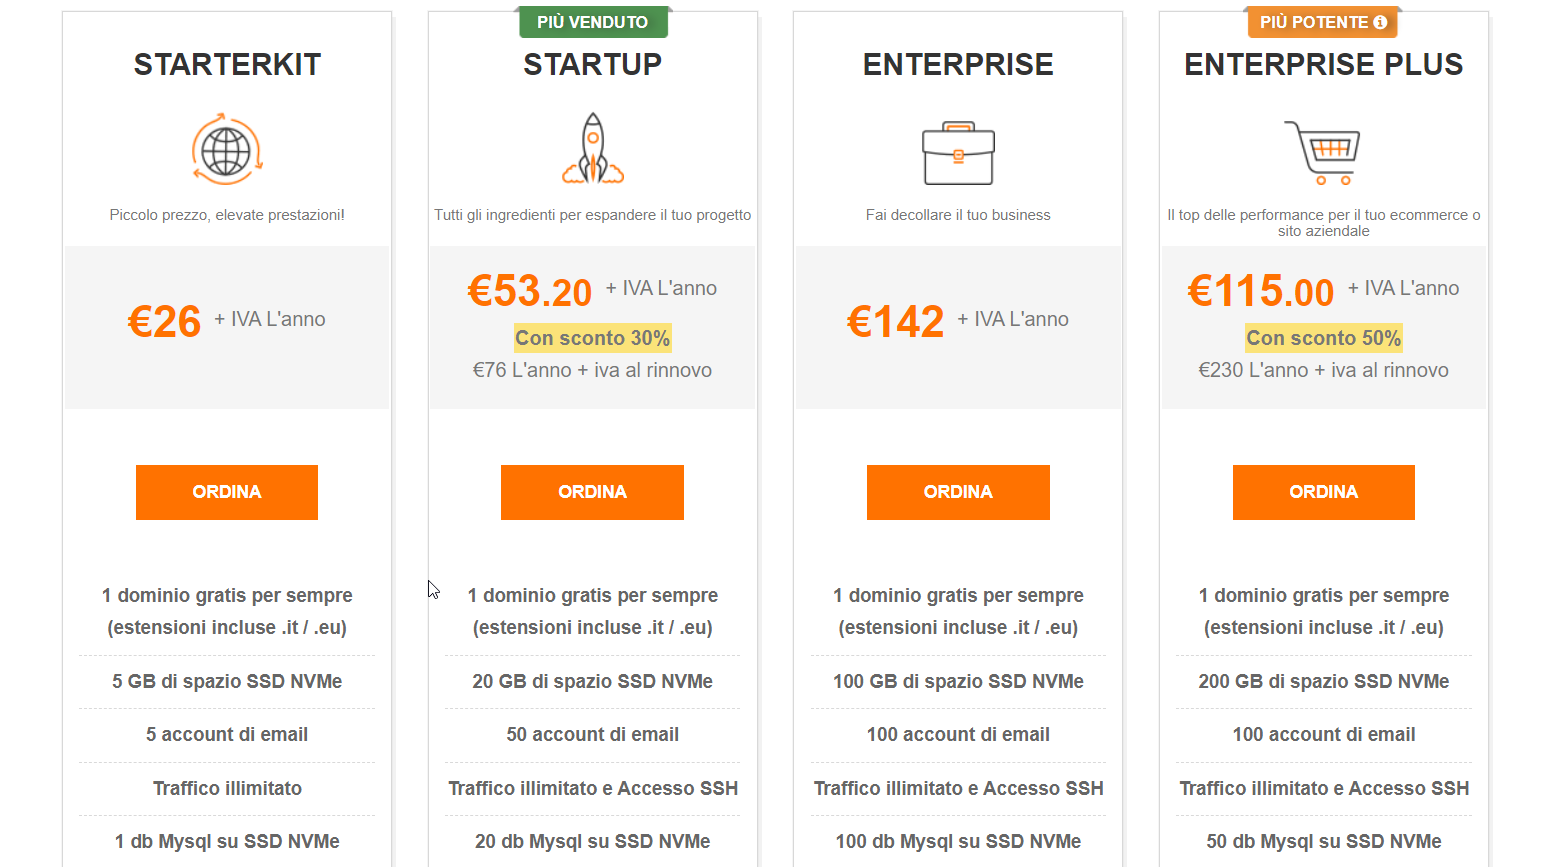Click the Più Potente orange badge
Screen dimensions: 1564x867
(x=1312, y=22)
